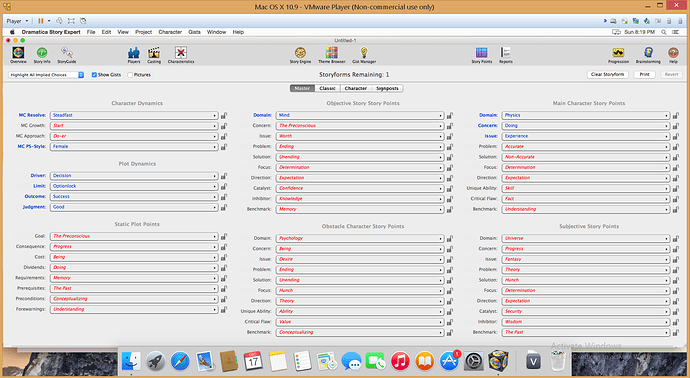
Task: Click the Revert button
Action: tap(672, 75)
